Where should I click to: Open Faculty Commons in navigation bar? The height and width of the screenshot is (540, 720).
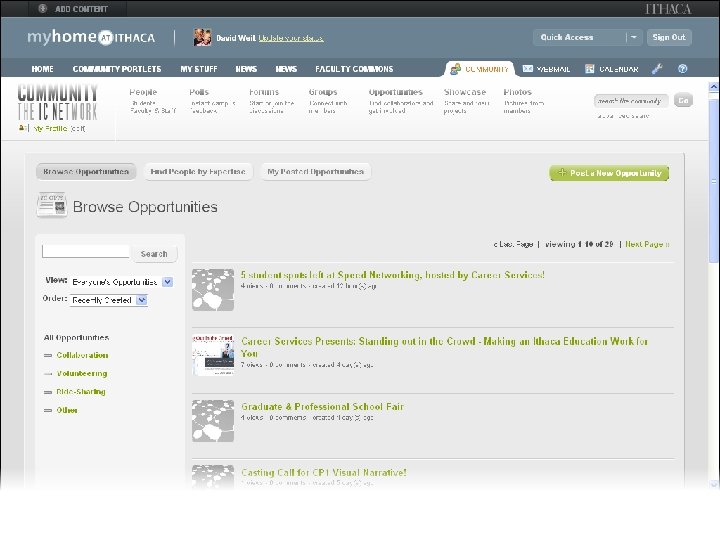[x=354, y=69]
